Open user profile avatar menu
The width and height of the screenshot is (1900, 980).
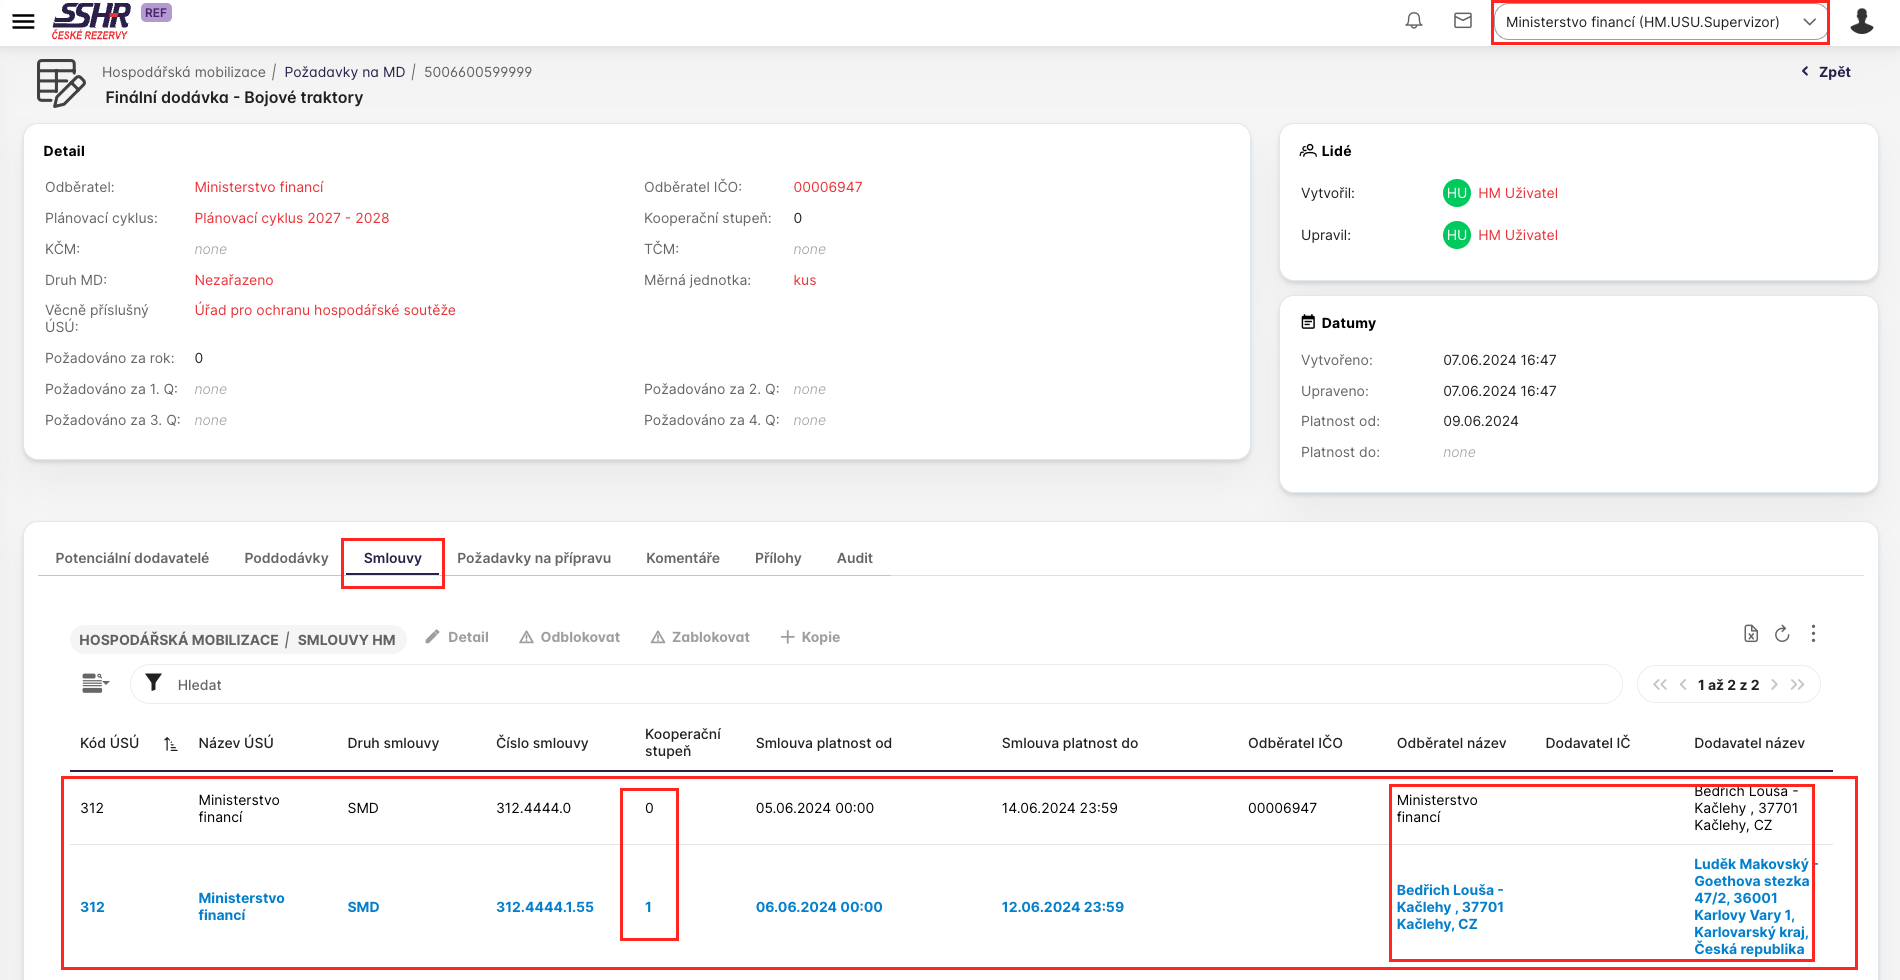point(1861,21)
